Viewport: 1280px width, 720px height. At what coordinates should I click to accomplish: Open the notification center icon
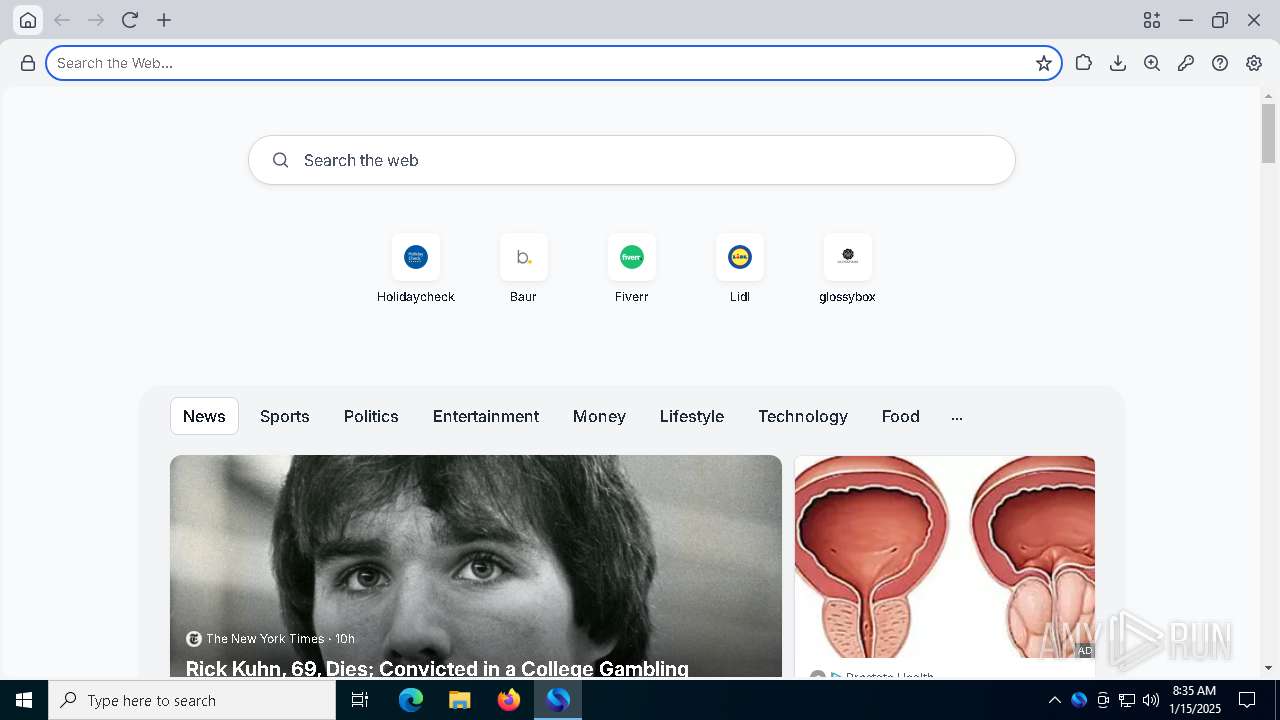point(1247,700)
